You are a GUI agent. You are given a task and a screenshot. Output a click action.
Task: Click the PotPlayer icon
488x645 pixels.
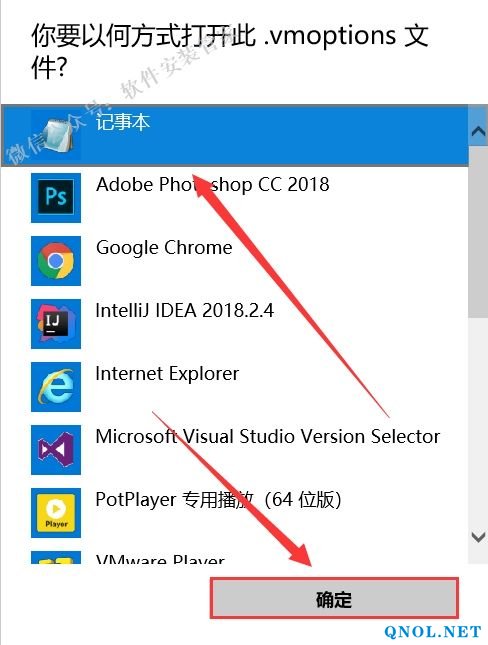(56, 513)
